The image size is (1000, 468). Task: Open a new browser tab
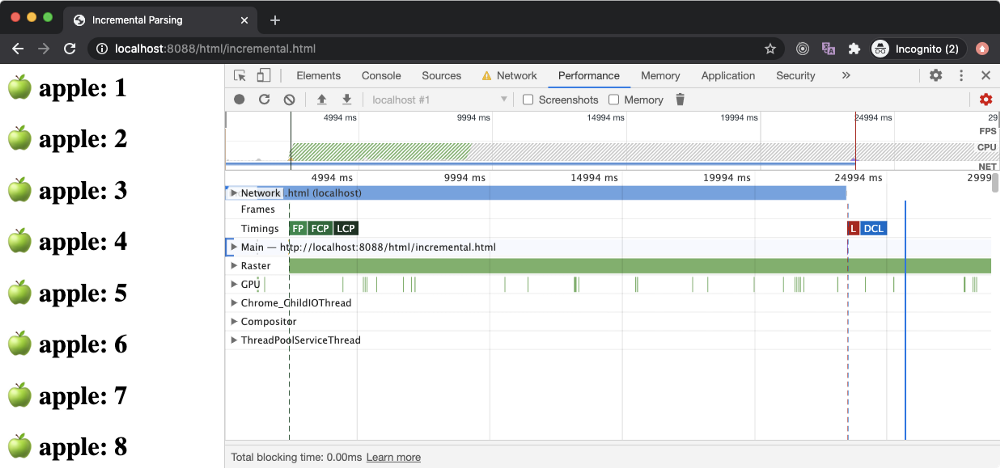tap(275, 20)
